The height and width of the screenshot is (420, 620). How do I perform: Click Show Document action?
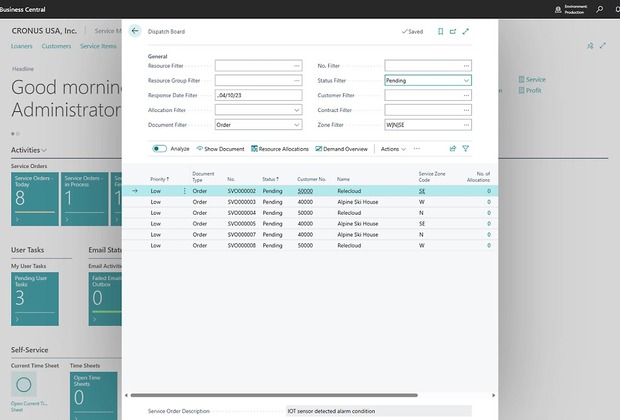pyautogui.click(x=220, y=149)
